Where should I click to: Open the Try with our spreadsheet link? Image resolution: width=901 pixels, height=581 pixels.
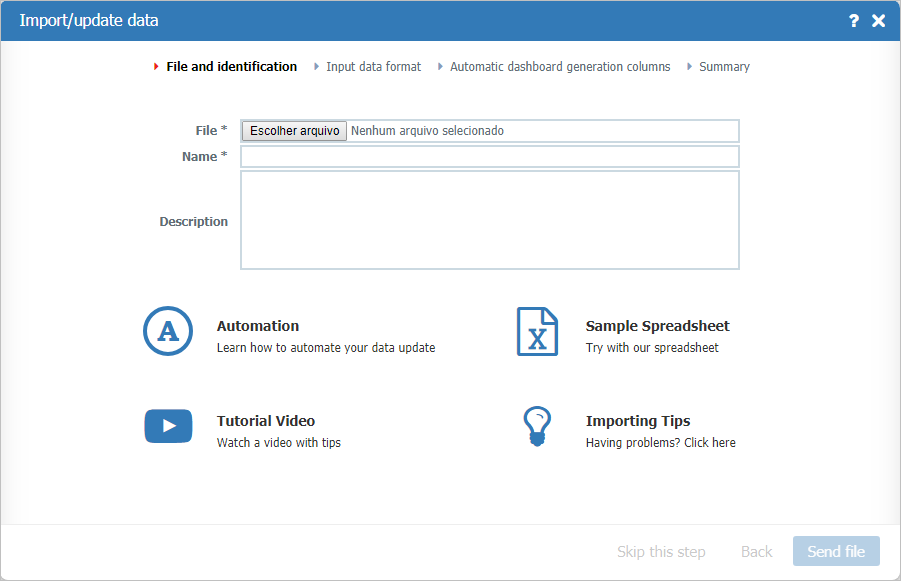tap(652, 348)
